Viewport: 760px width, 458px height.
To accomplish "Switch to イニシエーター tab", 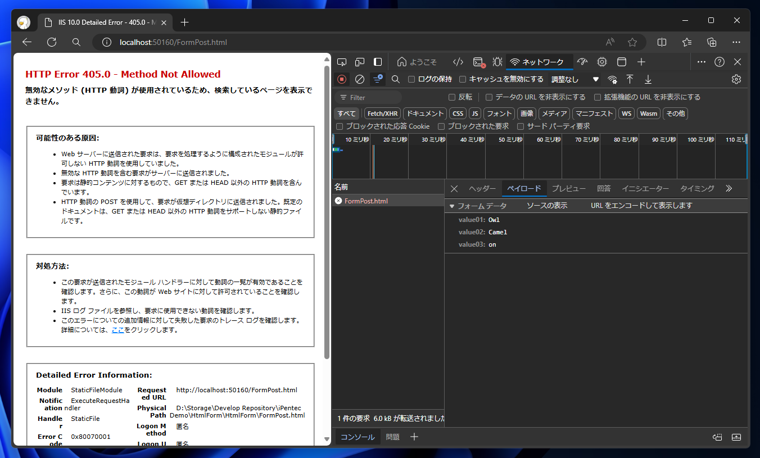I will pos(645,189).
